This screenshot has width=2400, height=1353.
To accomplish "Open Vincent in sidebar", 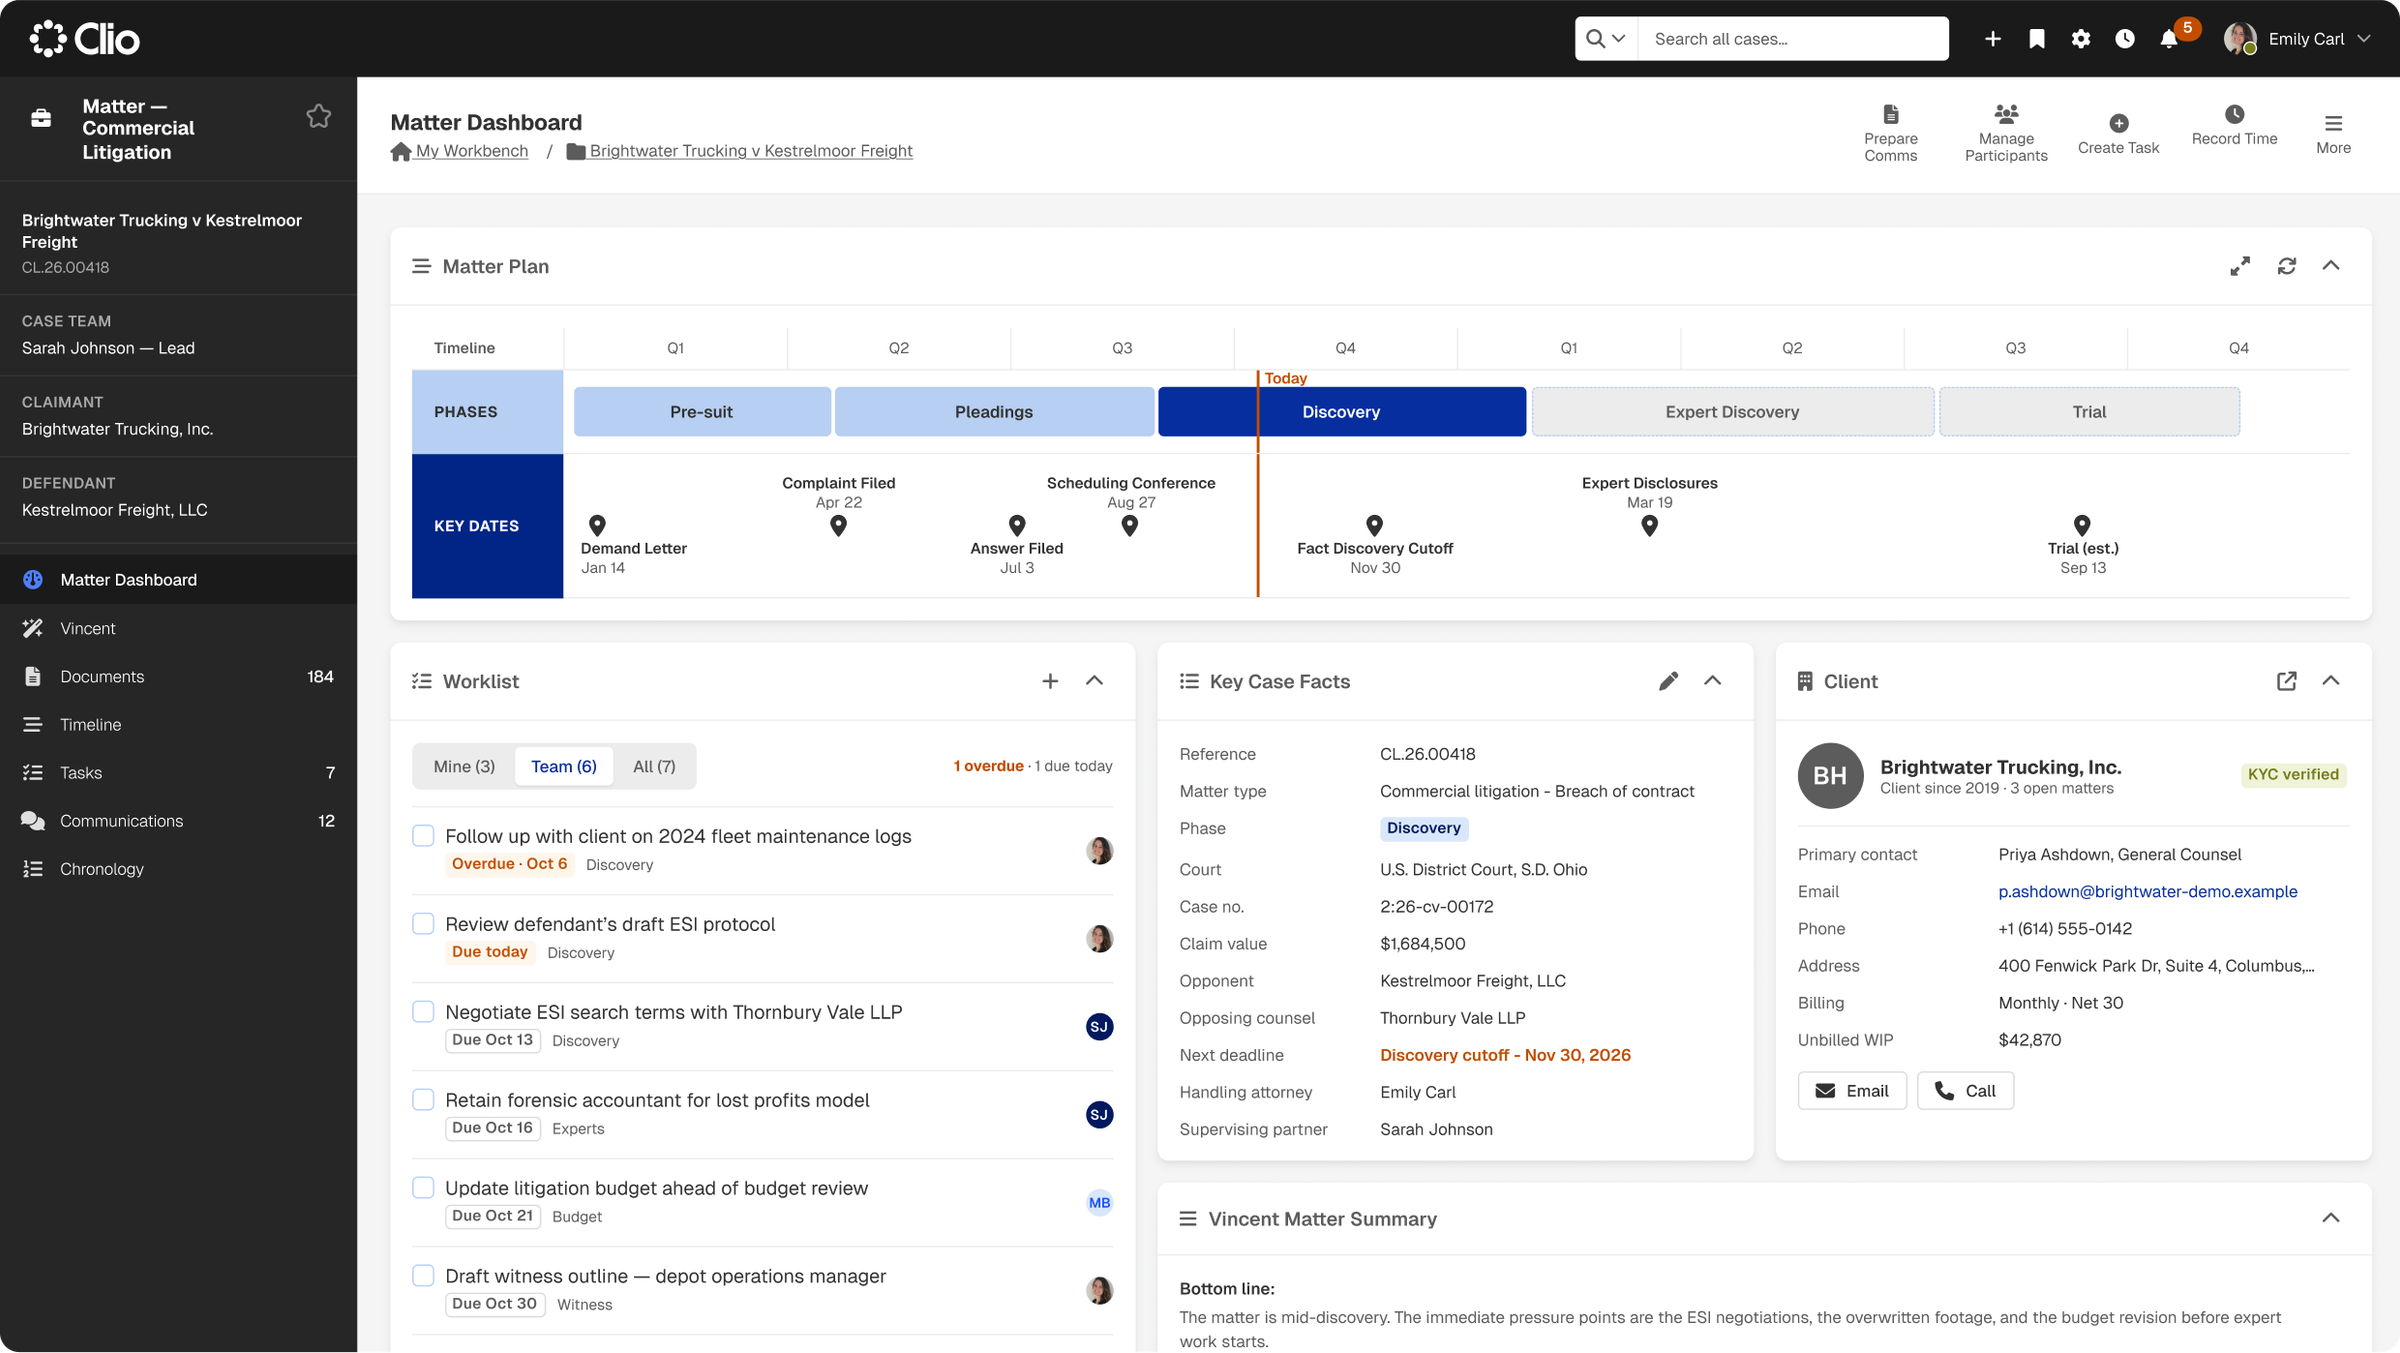I will coord(178,628).
